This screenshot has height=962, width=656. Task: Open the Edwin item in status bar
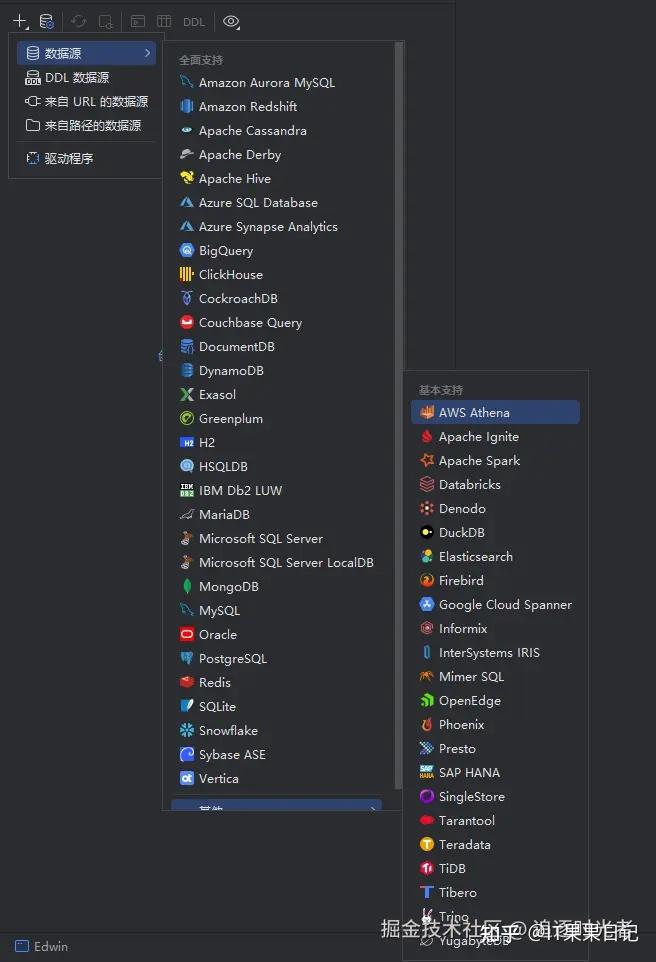42,946
